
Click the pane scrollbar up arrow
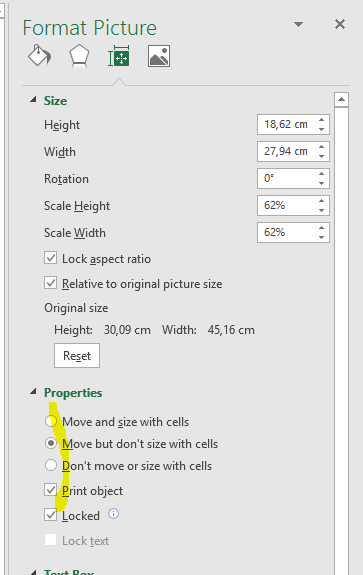341,99
